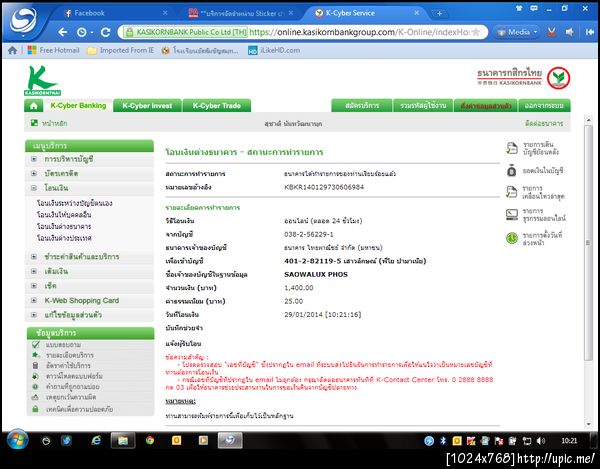Select reference number KBKR140129730606984
Screen dimensions: 600x469
pyautogui.click(x=324, y=187)
